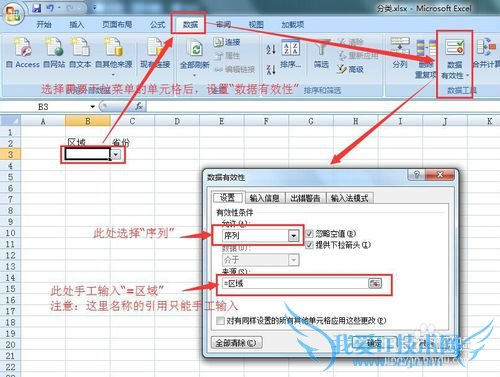Close the Data Validation dialog
This screenshot has width=500, height=377.
pyautogui.click(x=440, y=175)
